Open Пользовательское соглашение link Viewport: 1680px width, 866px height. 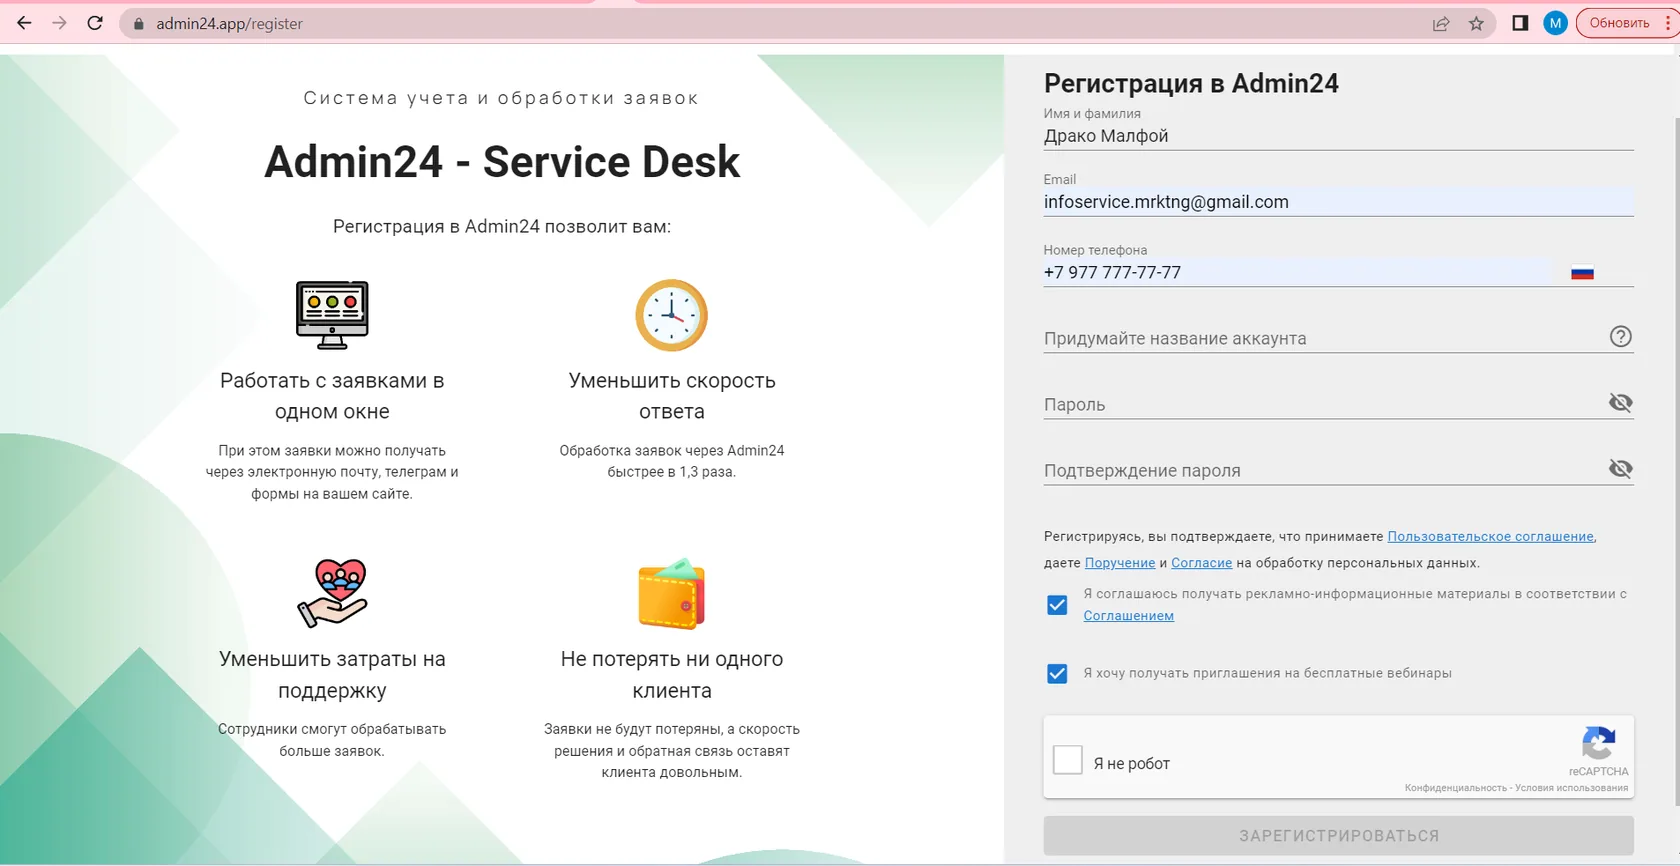1490,537
